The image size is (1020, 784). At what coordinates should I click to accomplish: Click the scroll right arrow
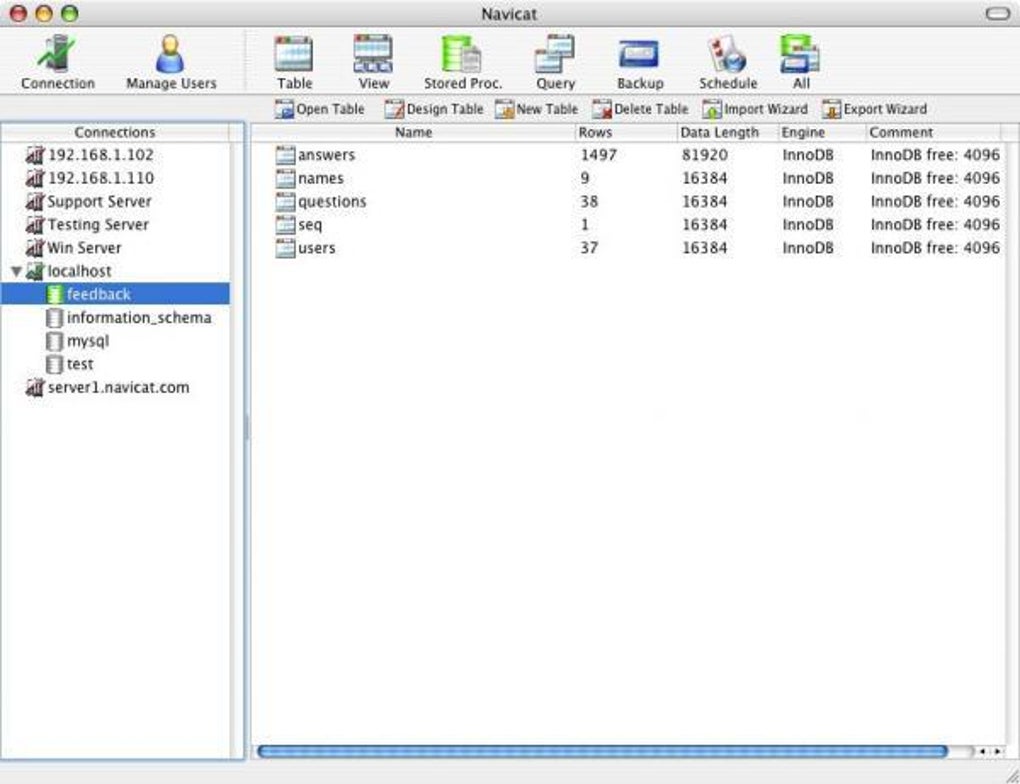click(x=997, y=751)
